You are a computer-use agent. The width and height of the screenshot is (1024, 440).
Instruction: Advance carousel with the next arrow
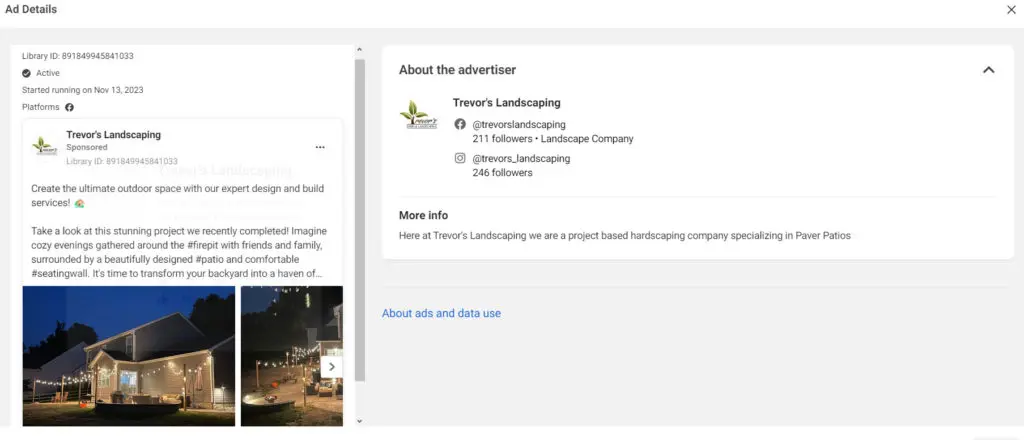click(331, 367)
